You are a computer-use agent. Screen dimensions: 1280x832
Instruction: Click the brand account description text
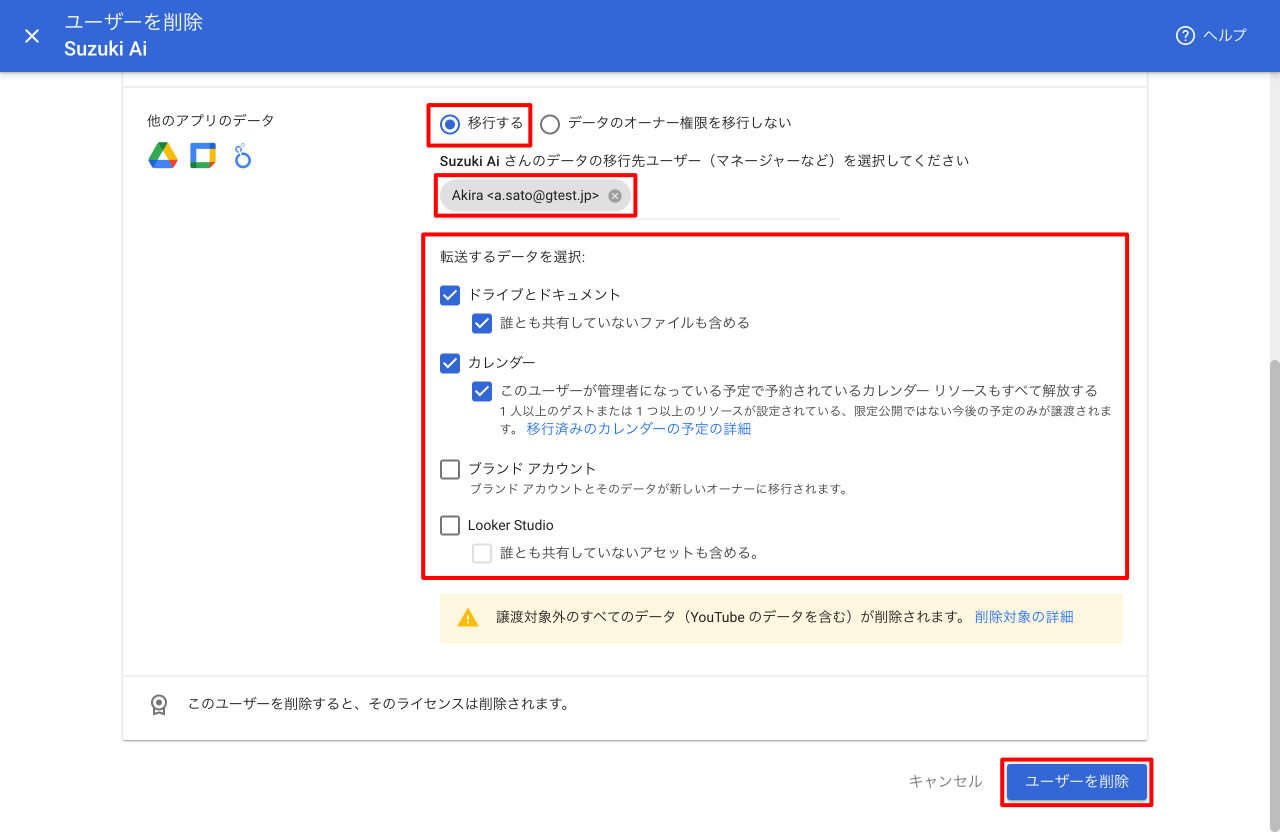click(659, 489)
